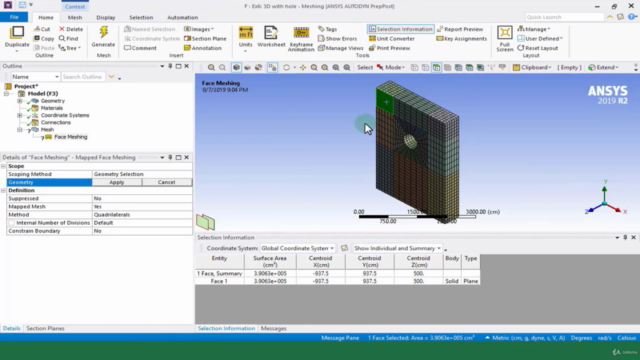
Task: Open the Section Planes tab
Action: [45, 328]
